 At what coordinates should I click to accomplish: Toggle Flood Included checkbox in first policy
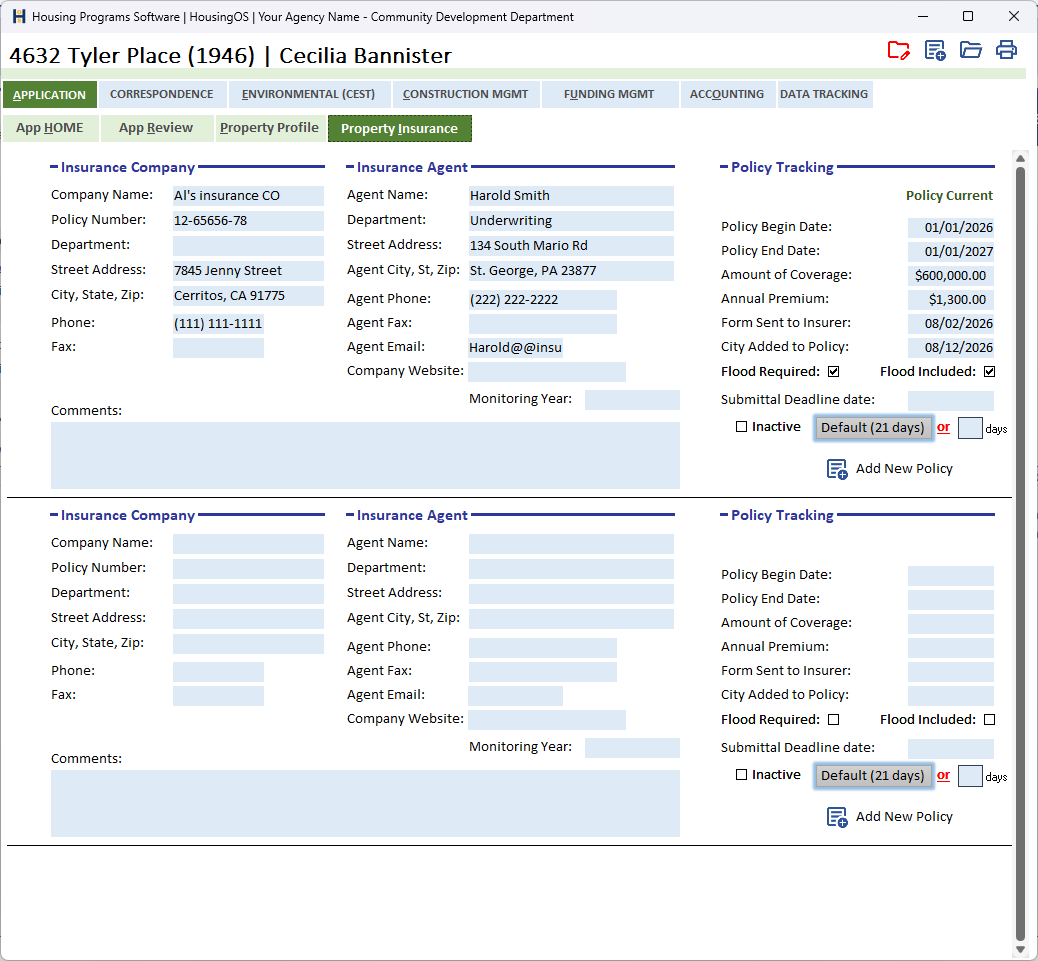click(x=989, y=372)
